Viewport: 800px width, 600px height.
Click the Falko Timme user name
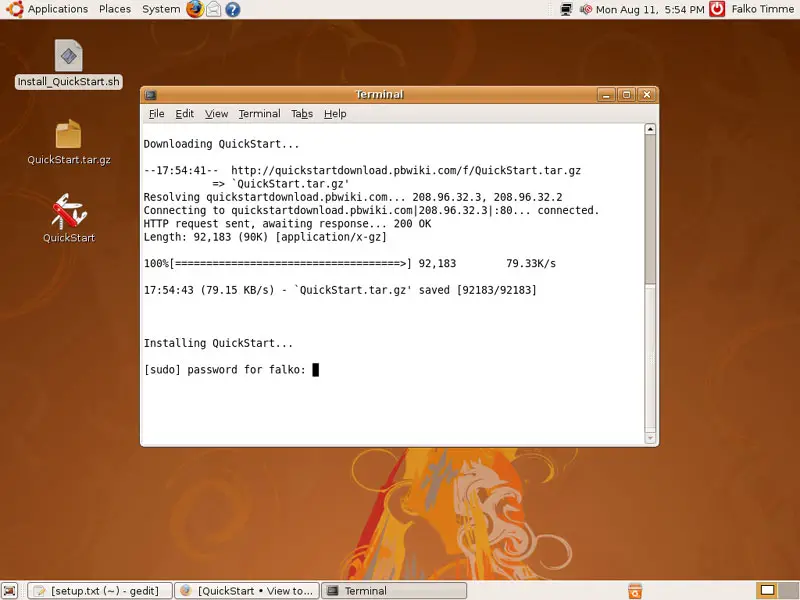tap(762, 9)
